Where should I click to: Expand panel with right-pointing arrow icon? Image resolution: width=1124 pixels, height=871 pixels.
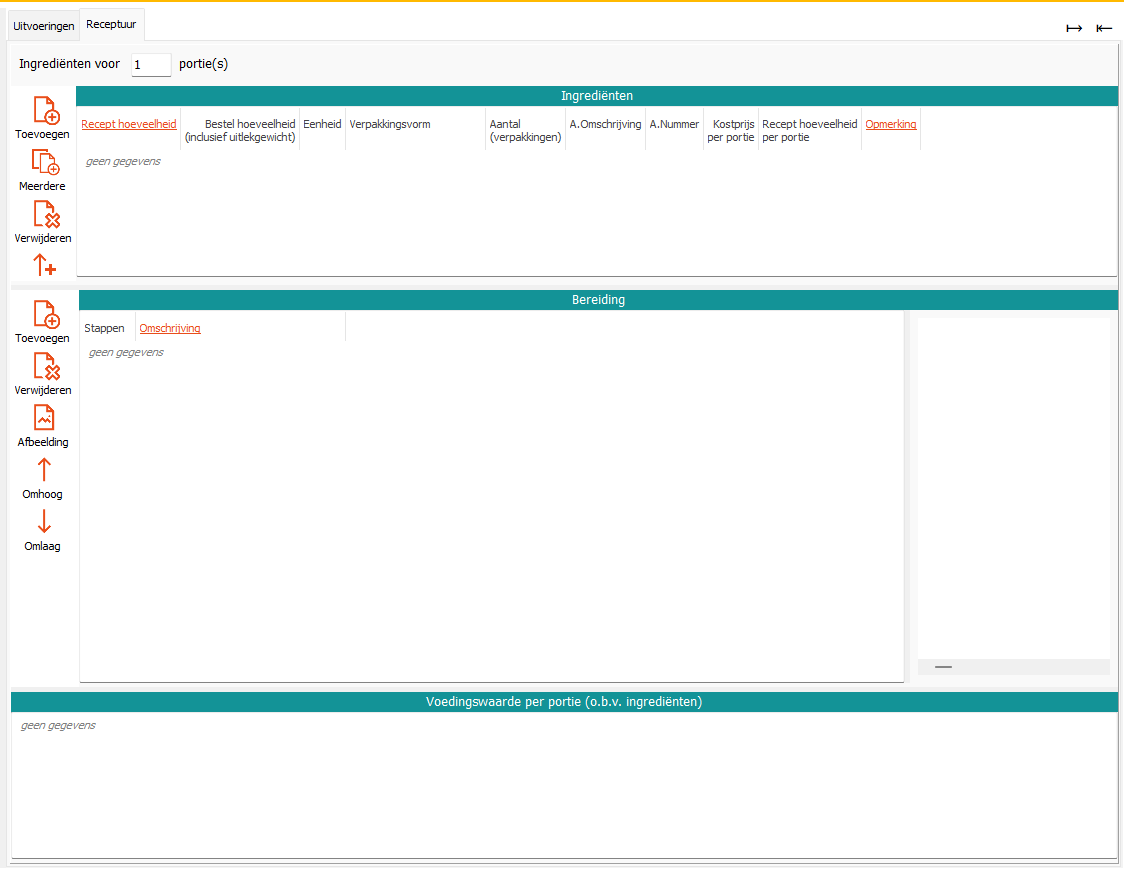tap(1074, 28)
